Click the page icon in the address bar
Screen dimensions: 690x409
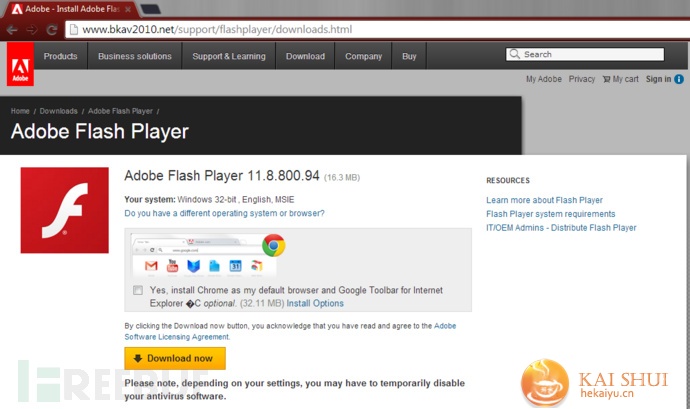[x=73, y=29]
